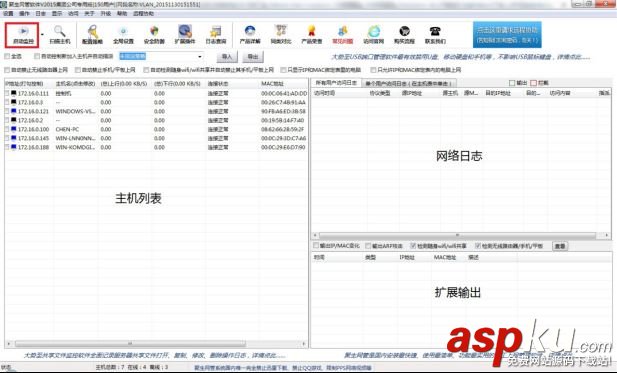
Task: Check row checkbox for 172.16.0.3
Action: (7, 102)
